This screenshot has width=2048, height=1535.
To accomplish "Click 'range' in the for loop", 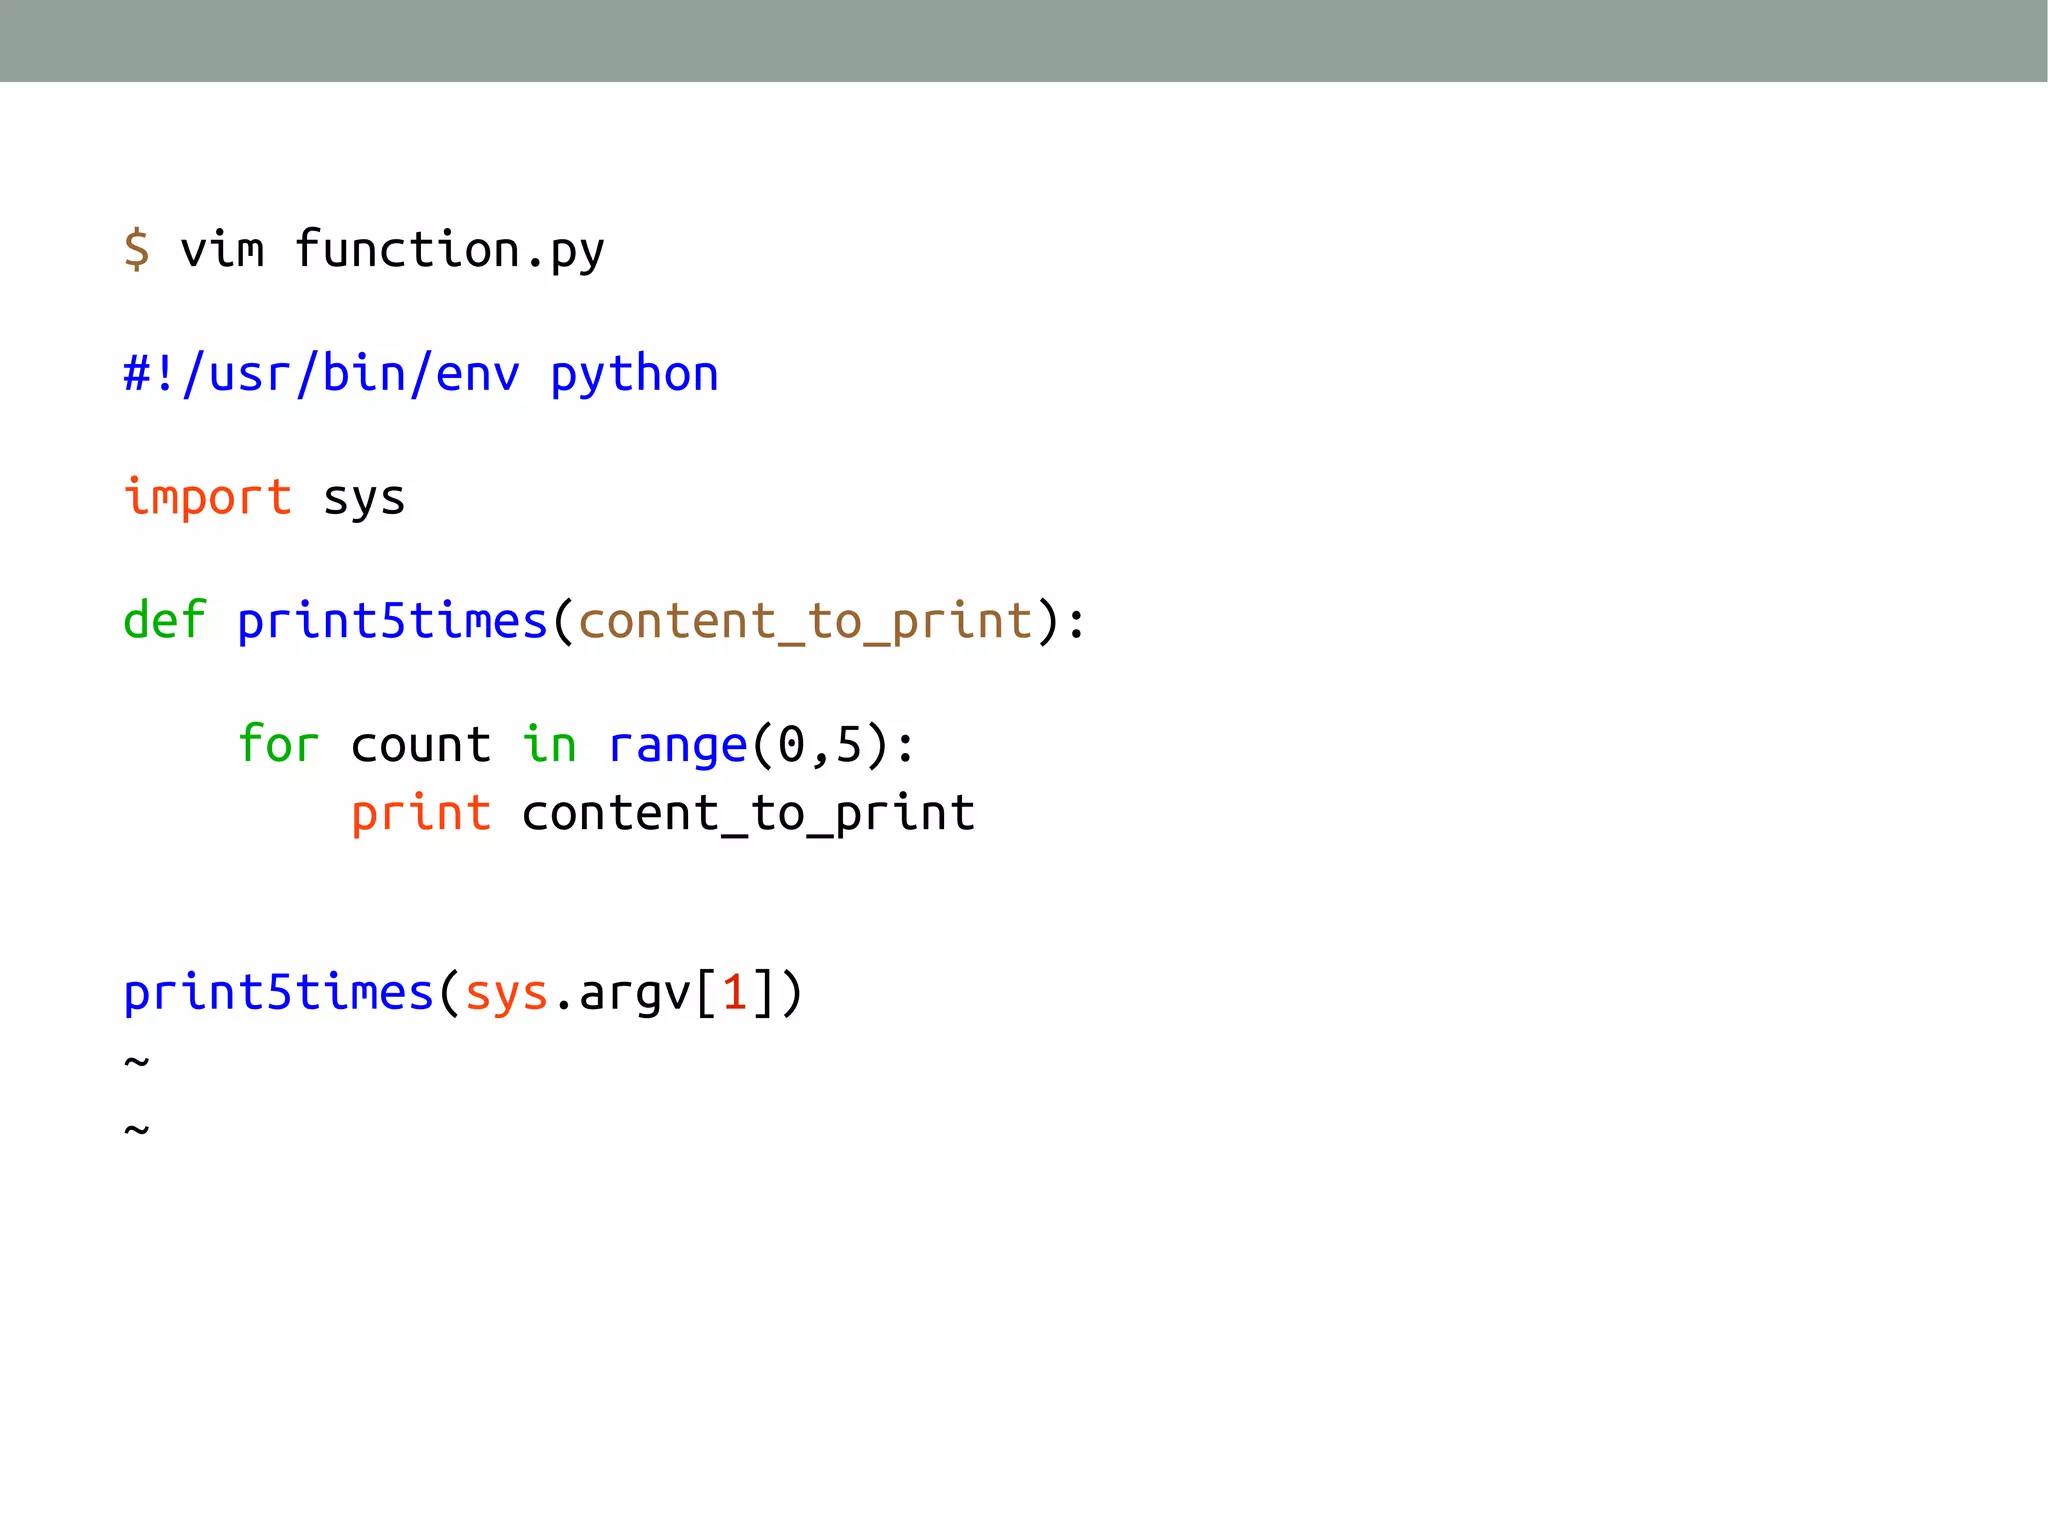I will coord(678,749).
